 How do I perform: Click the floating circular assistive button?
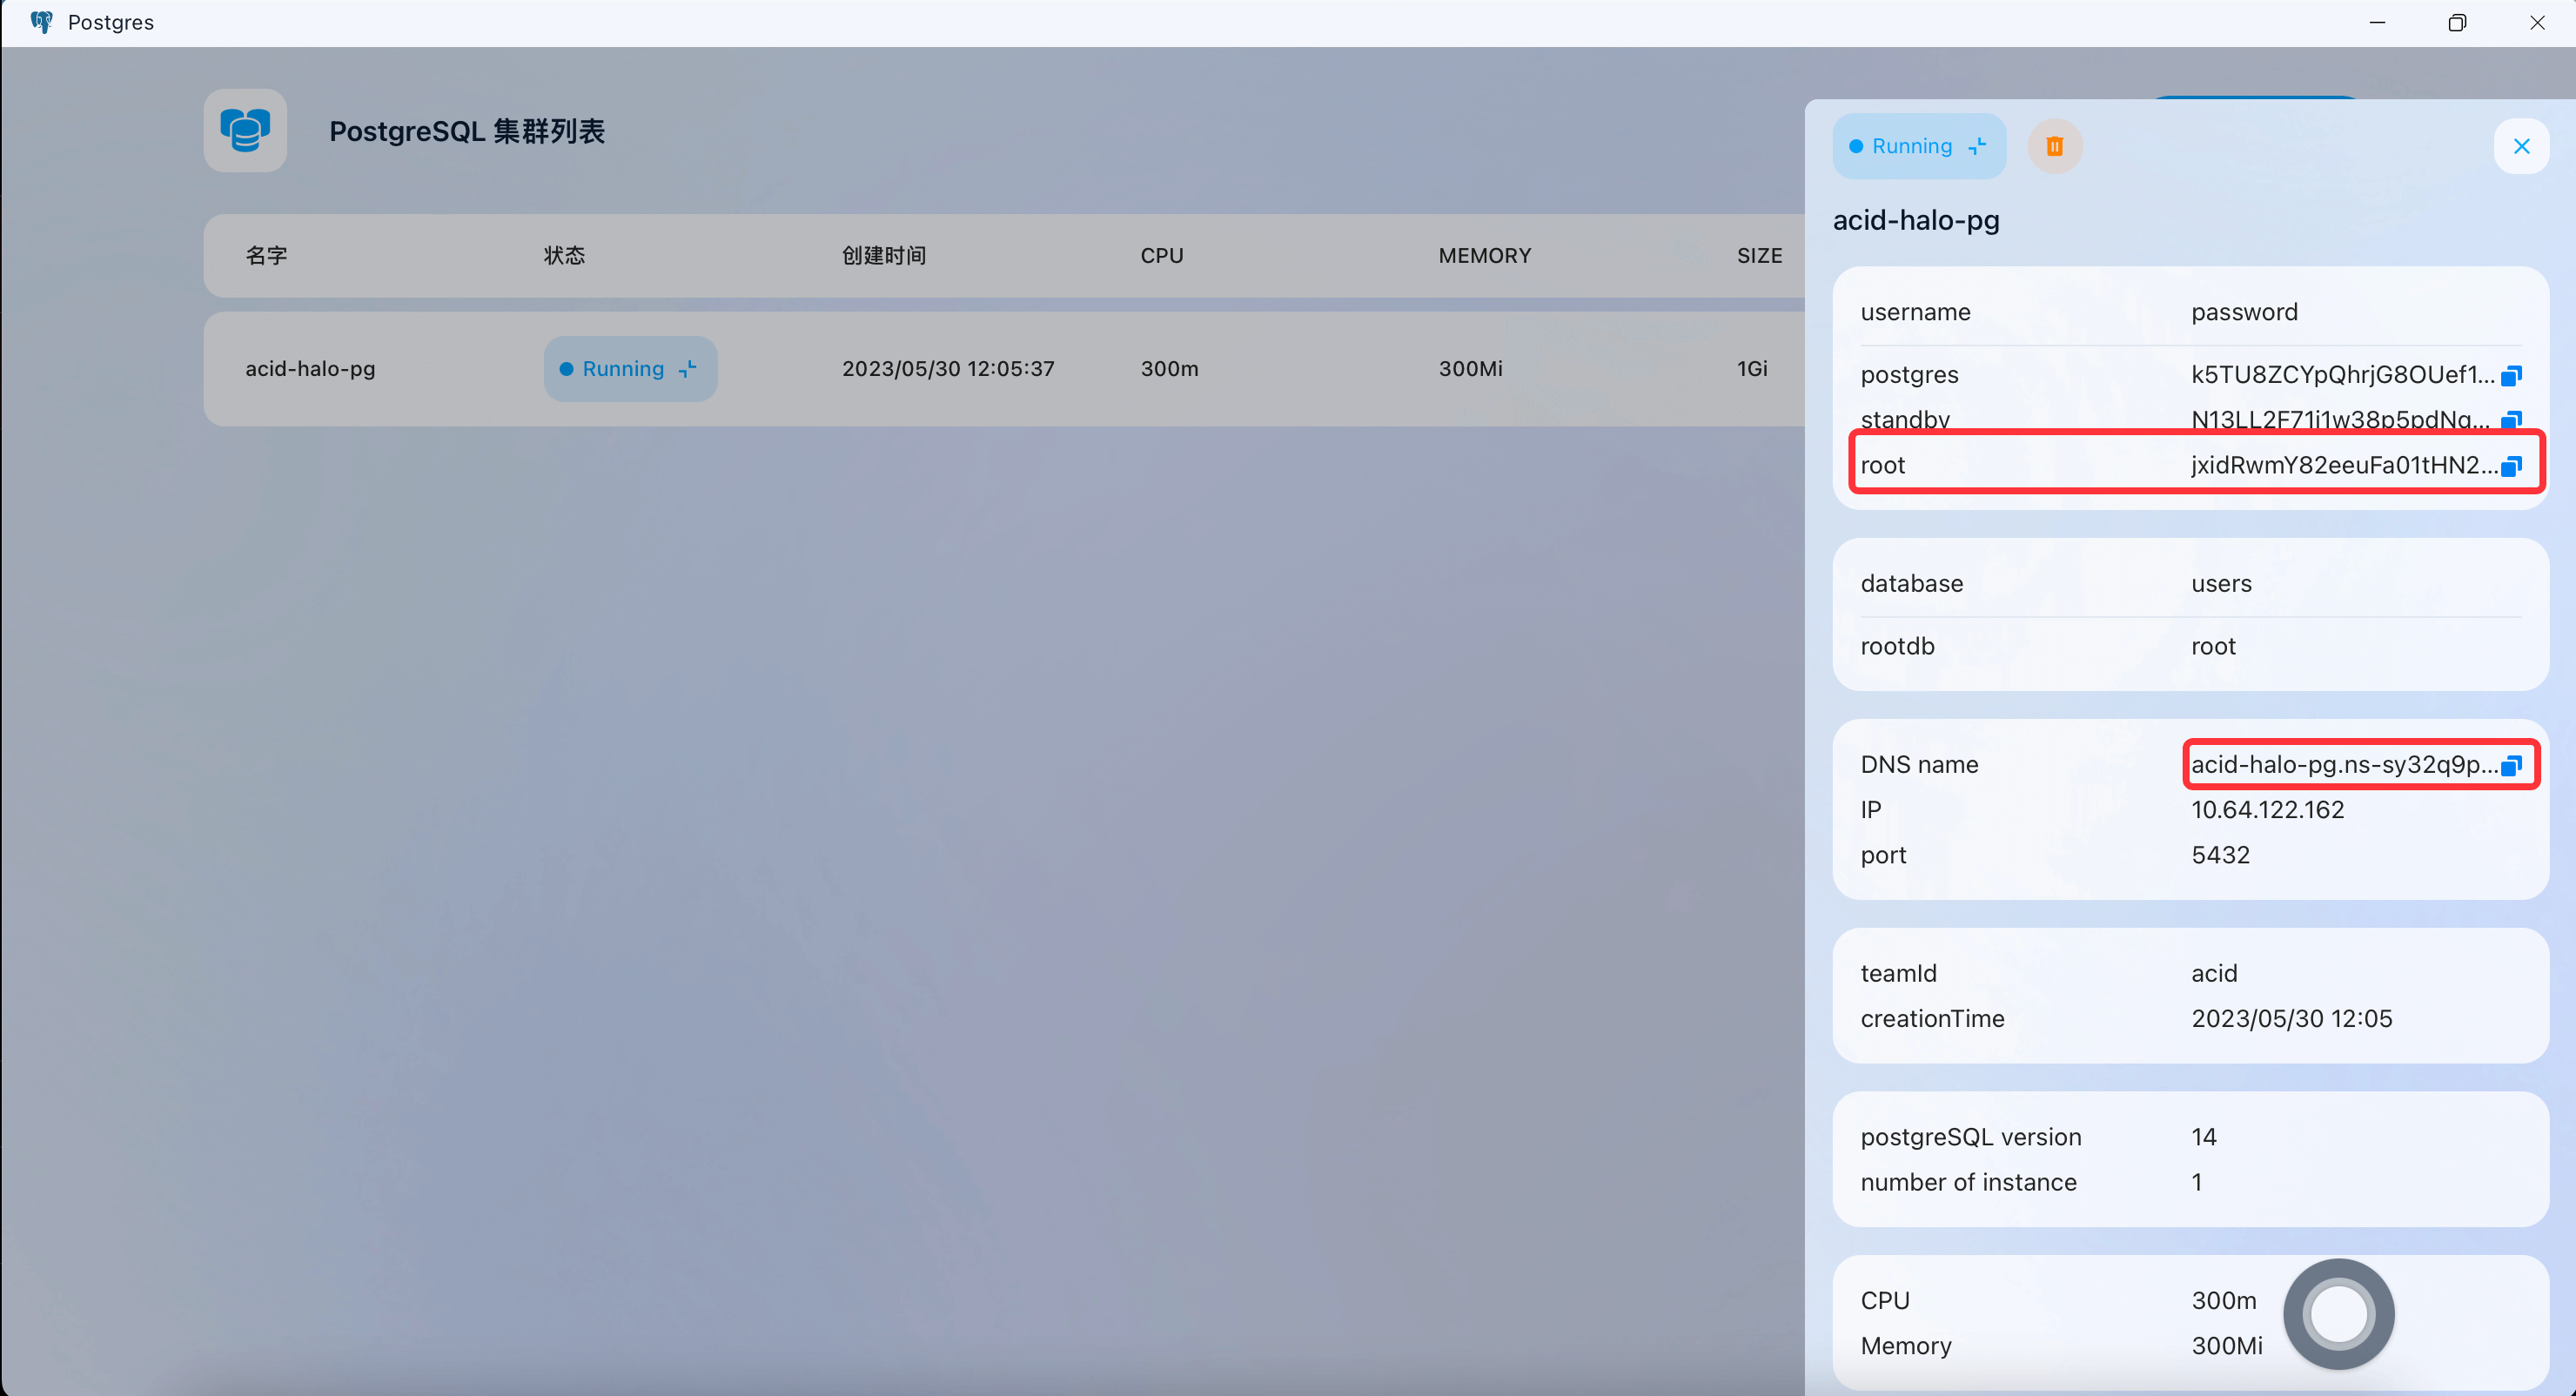tap(2338, 1314)
